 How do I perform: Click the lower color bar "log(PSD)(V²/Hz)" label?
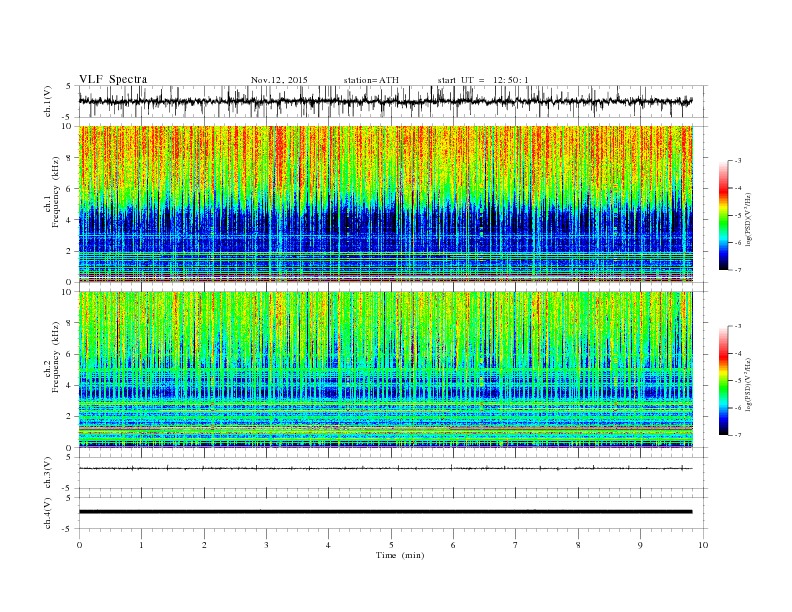[x=749, y=384]
